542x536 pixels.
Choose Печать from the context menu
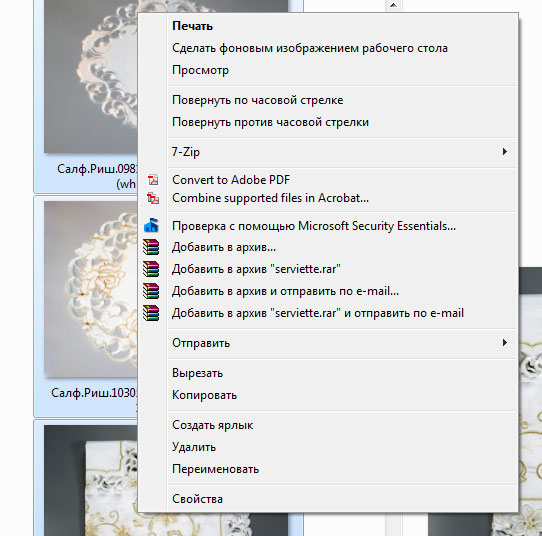pyautogui.click(x=327, y=26)
